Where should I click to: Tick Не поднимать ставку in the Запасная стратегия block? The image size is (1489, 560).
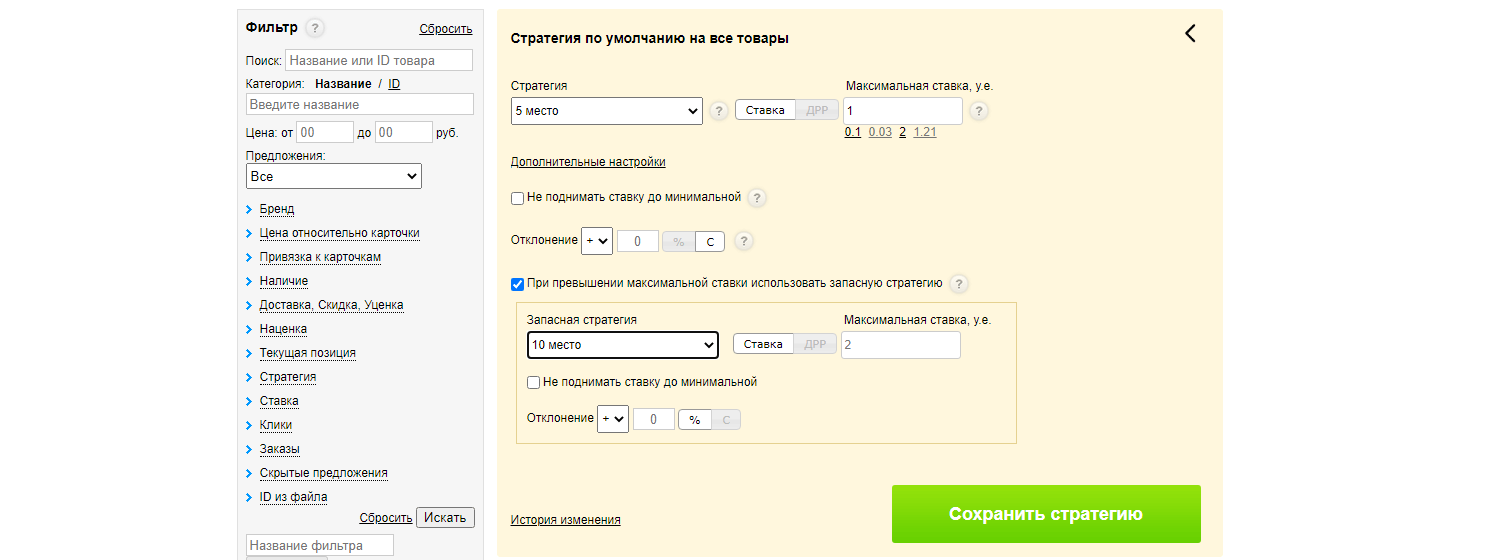tap(533, 382)
